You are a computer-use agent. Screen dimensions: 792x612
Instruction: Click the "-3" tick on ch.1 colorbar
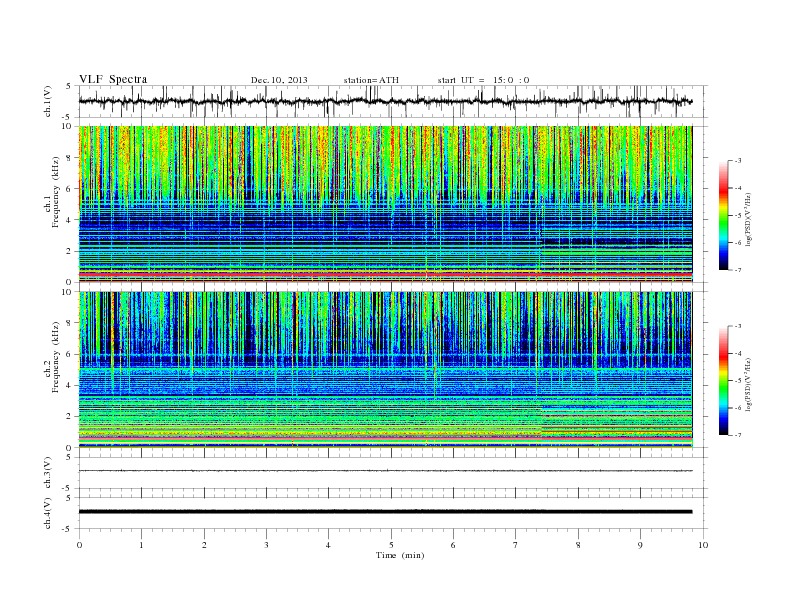click(x=738, y=161)
